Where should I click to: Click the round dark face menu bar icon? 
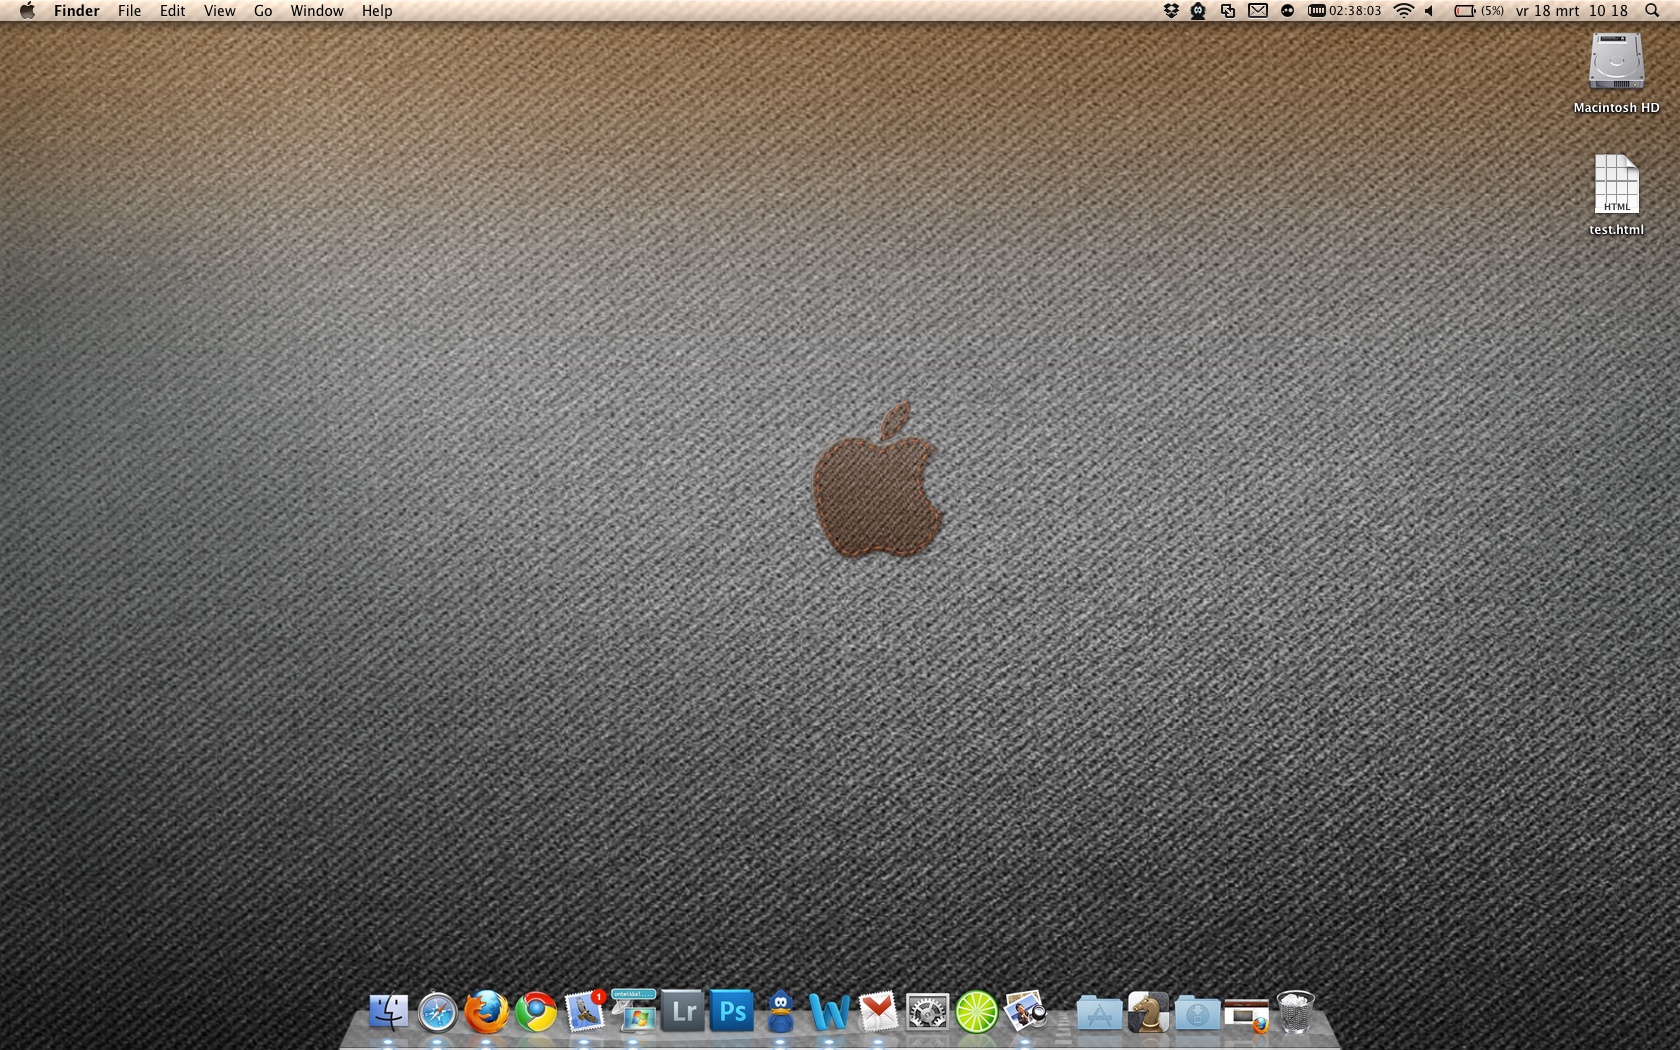[1288, 11]
